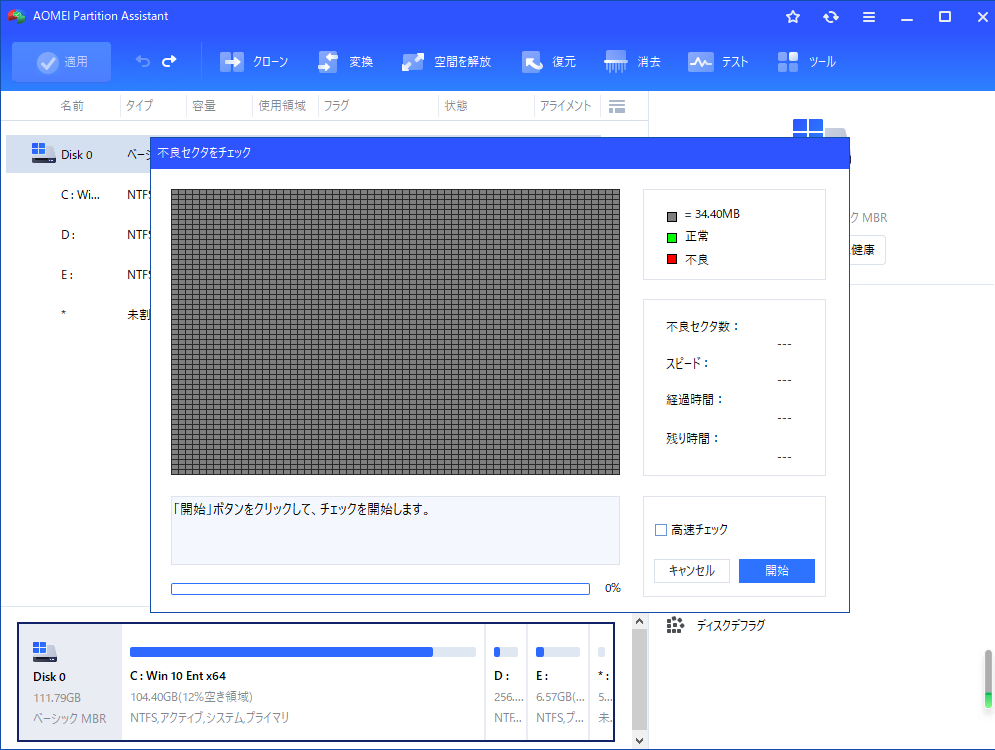Click the gray 34.40MB legend swatch

pyautogui.click(x=672, y=217)
